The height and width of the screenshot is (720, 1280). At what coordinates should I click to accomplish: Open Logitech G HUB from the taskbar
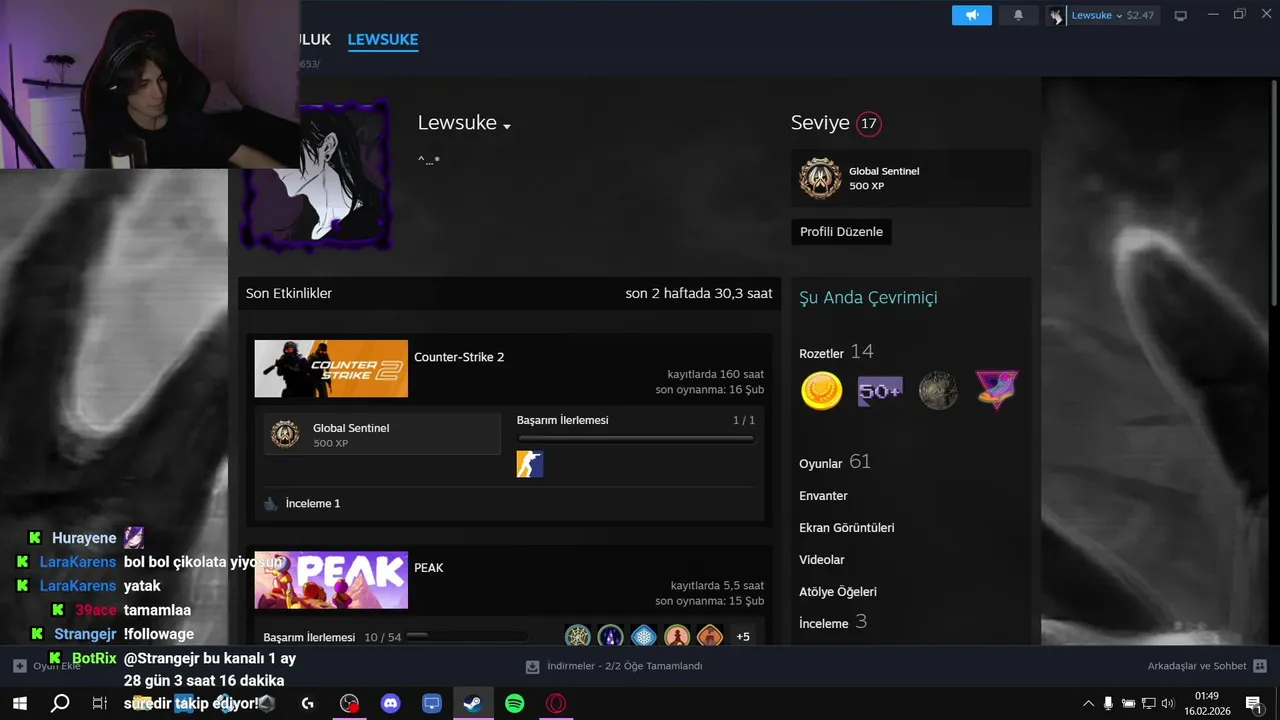click(308, 704)
